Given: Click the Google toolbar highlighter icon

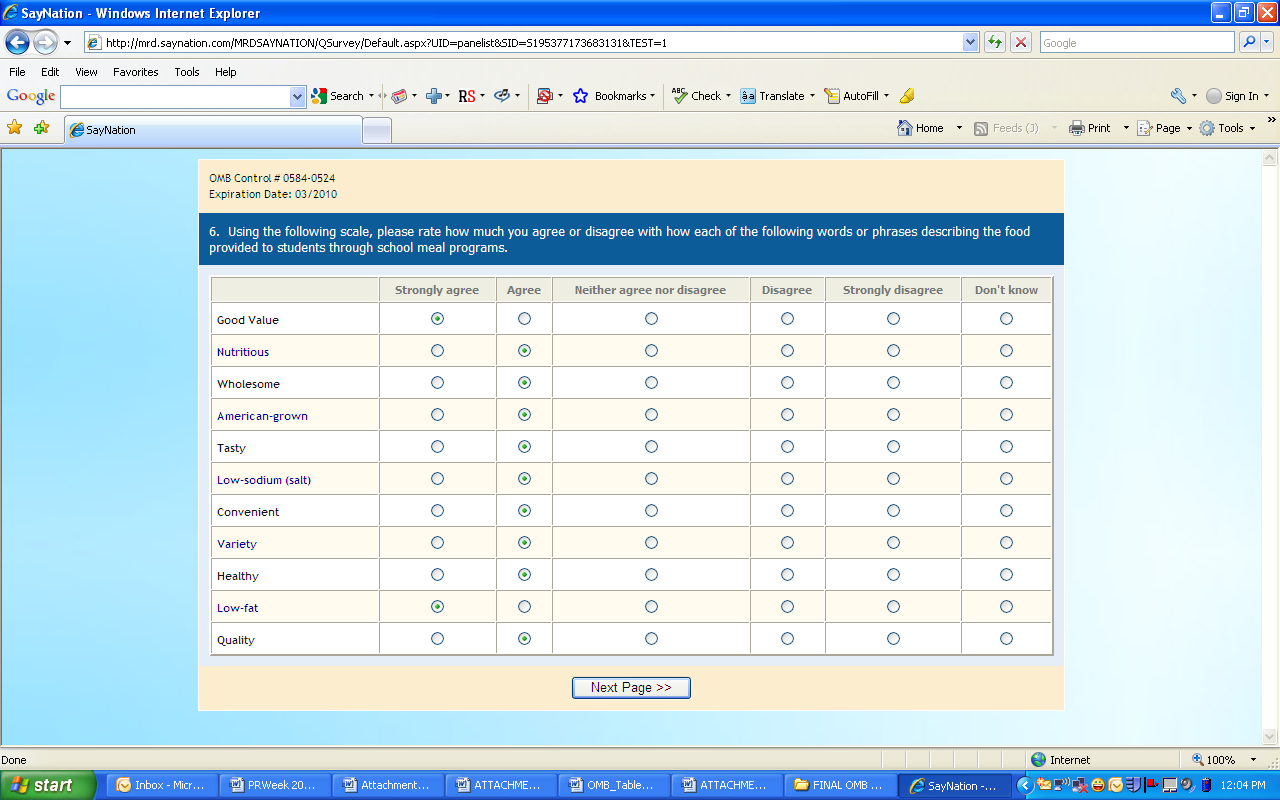Looking at the screenshot, I should click(x=907, y=96).
